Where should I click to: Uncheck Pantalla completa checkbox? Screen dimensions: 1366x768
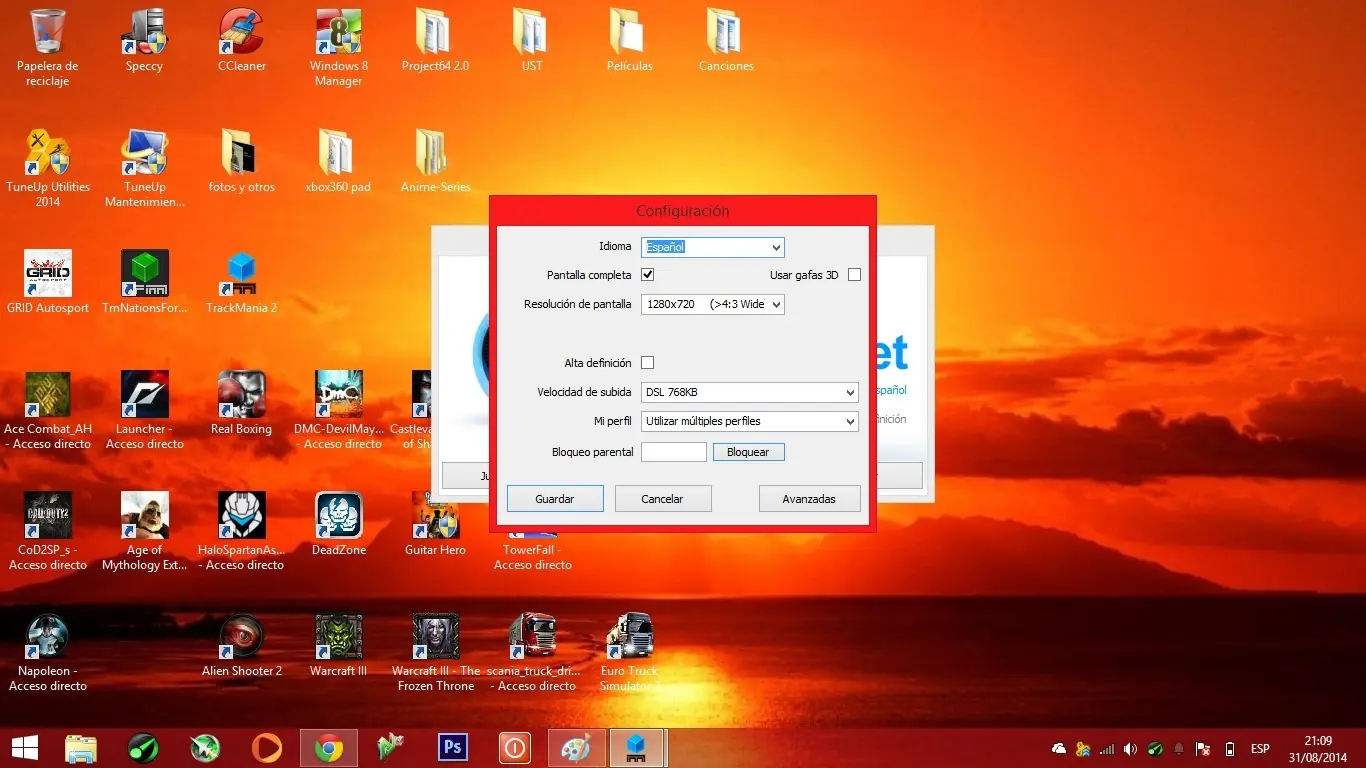647,274
